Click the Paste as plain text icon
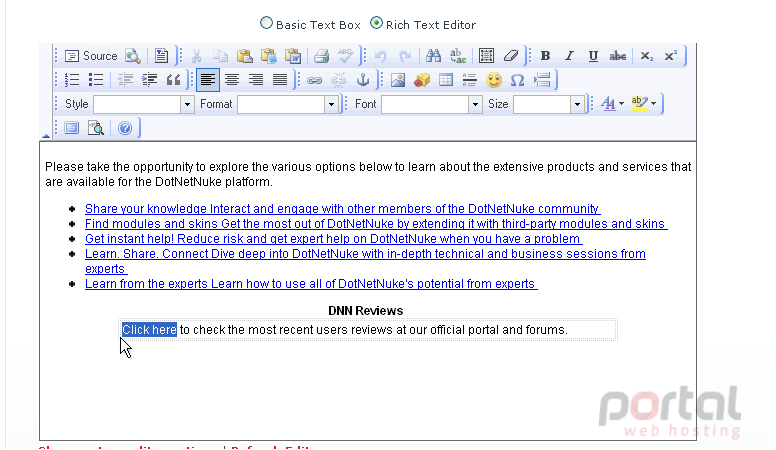 point(269,56)
